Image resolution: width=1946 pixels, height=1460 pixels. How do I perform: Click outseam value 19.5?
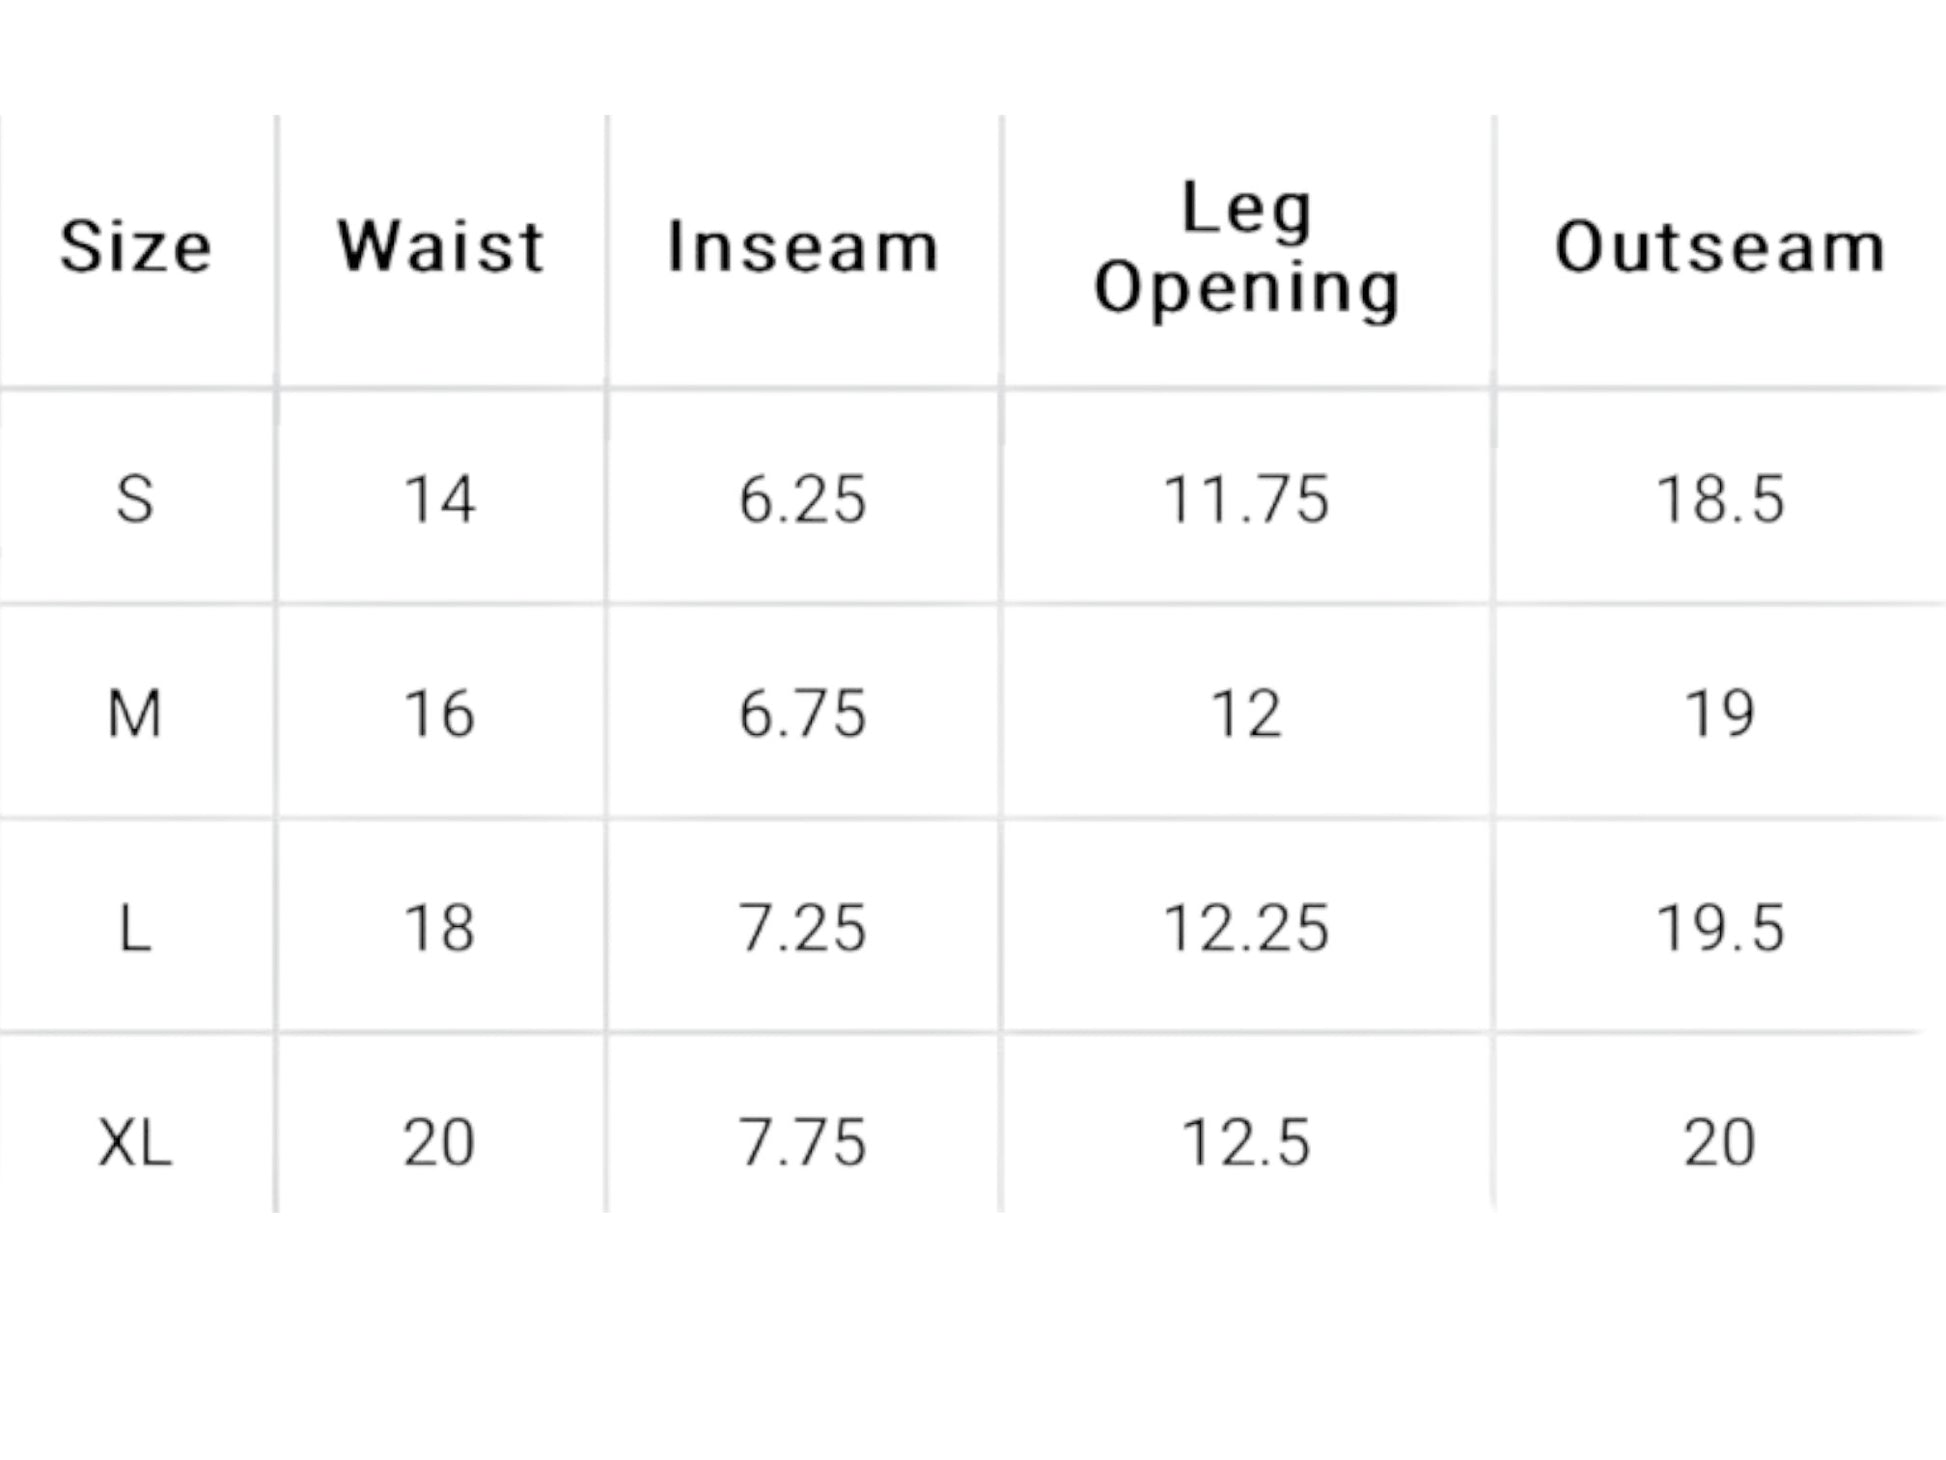1720,928
